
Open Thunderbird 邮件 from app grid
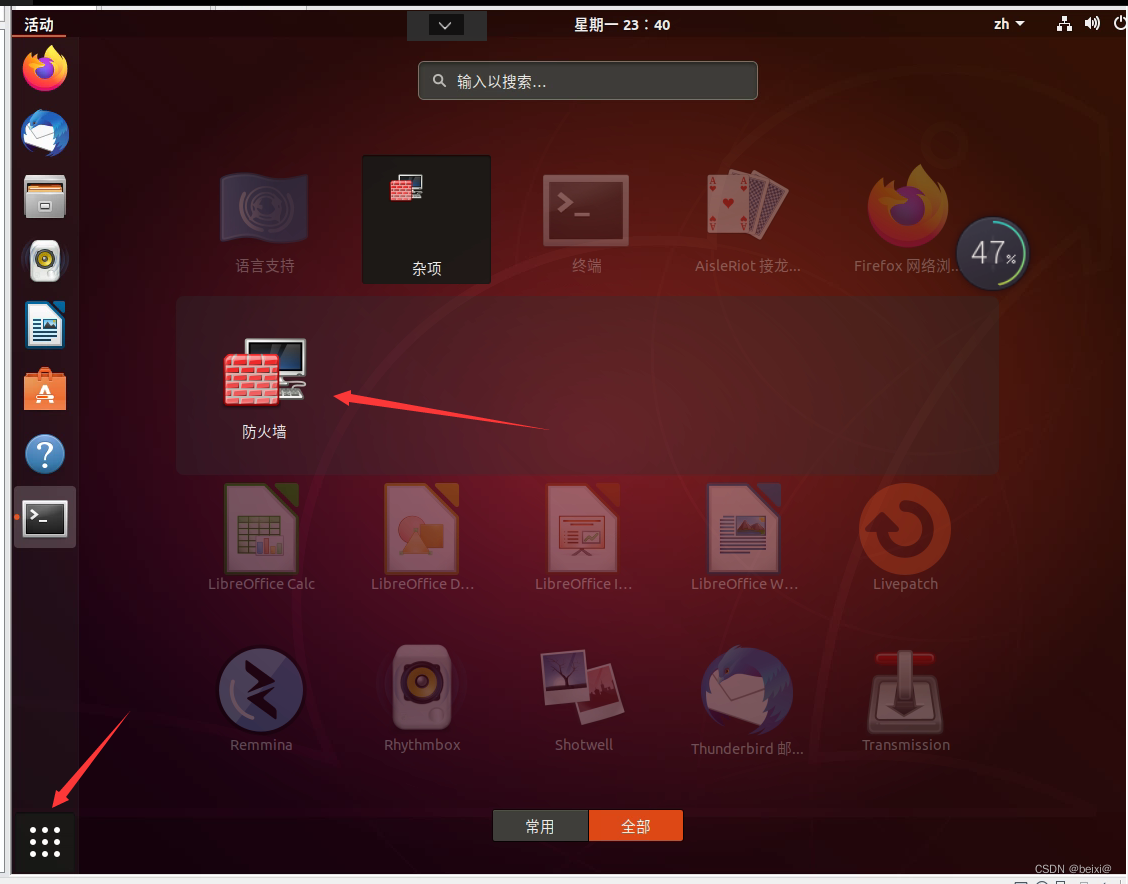(747, 701)
